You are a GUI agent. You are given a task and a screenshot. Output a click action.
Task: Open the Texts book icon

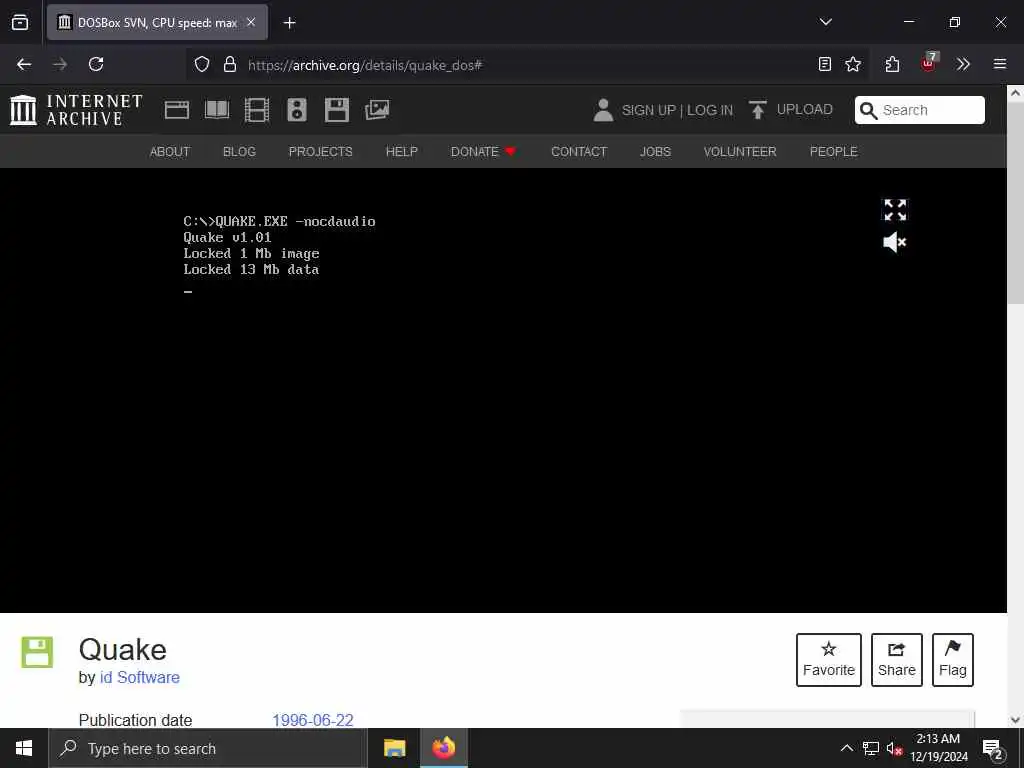pos(217,110)
